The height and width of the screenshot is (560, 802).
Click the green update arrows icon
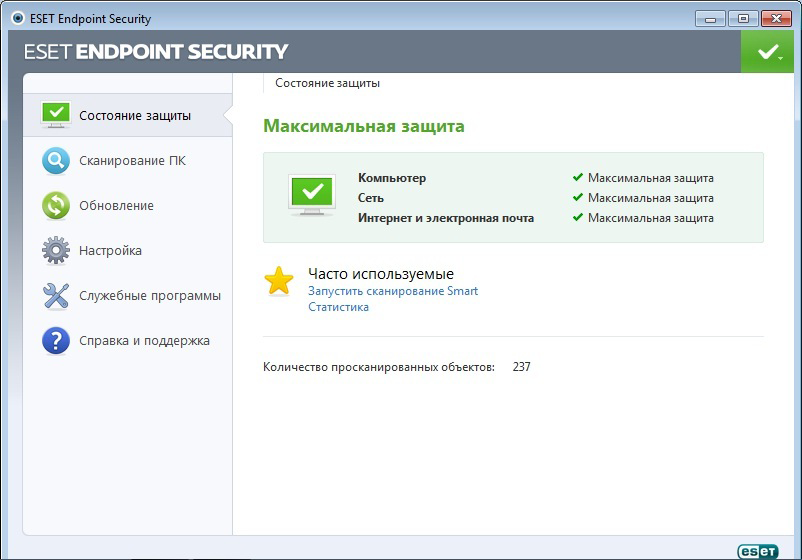[56, 205]
